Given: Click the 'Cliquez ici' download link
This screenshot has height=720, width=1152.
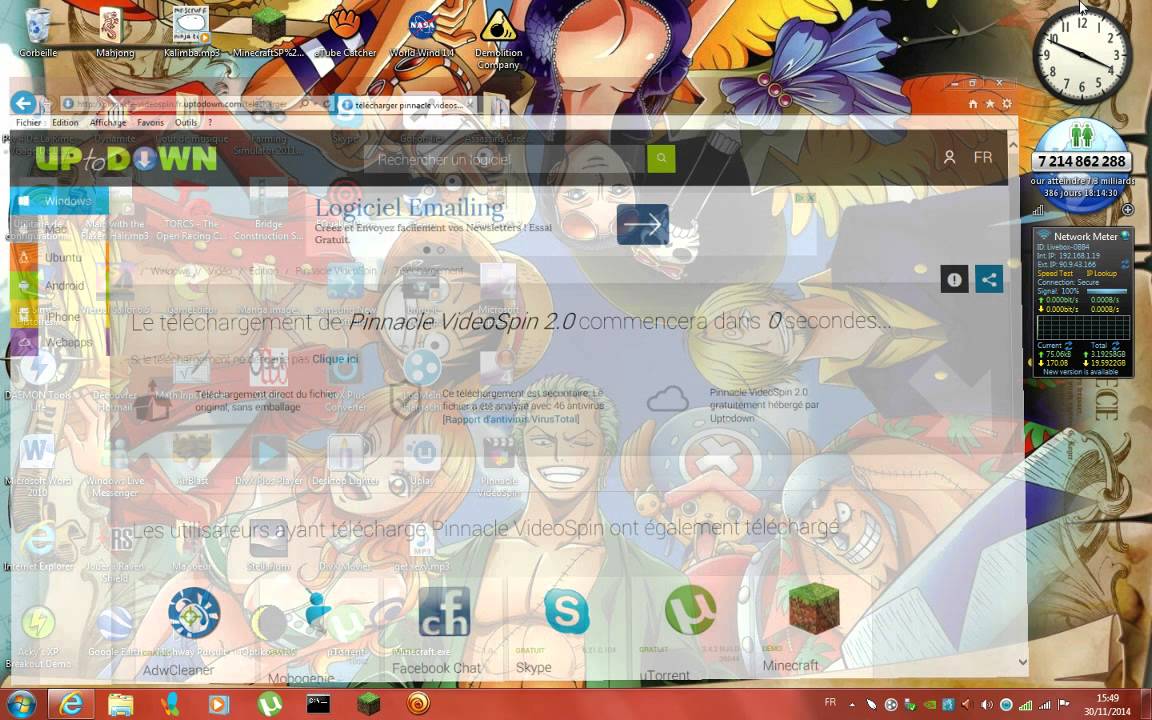Looking at the screenshot, I should [335, 359].
